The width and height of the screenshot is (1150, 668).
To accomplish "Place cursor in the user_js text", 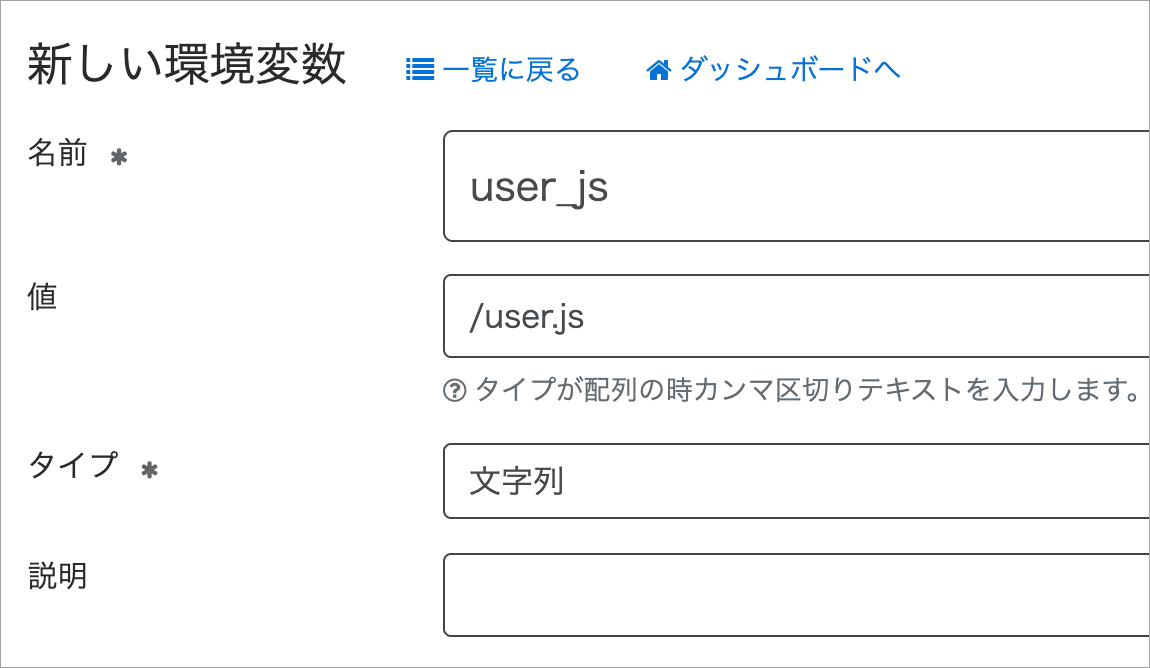I will coord(539,188).
